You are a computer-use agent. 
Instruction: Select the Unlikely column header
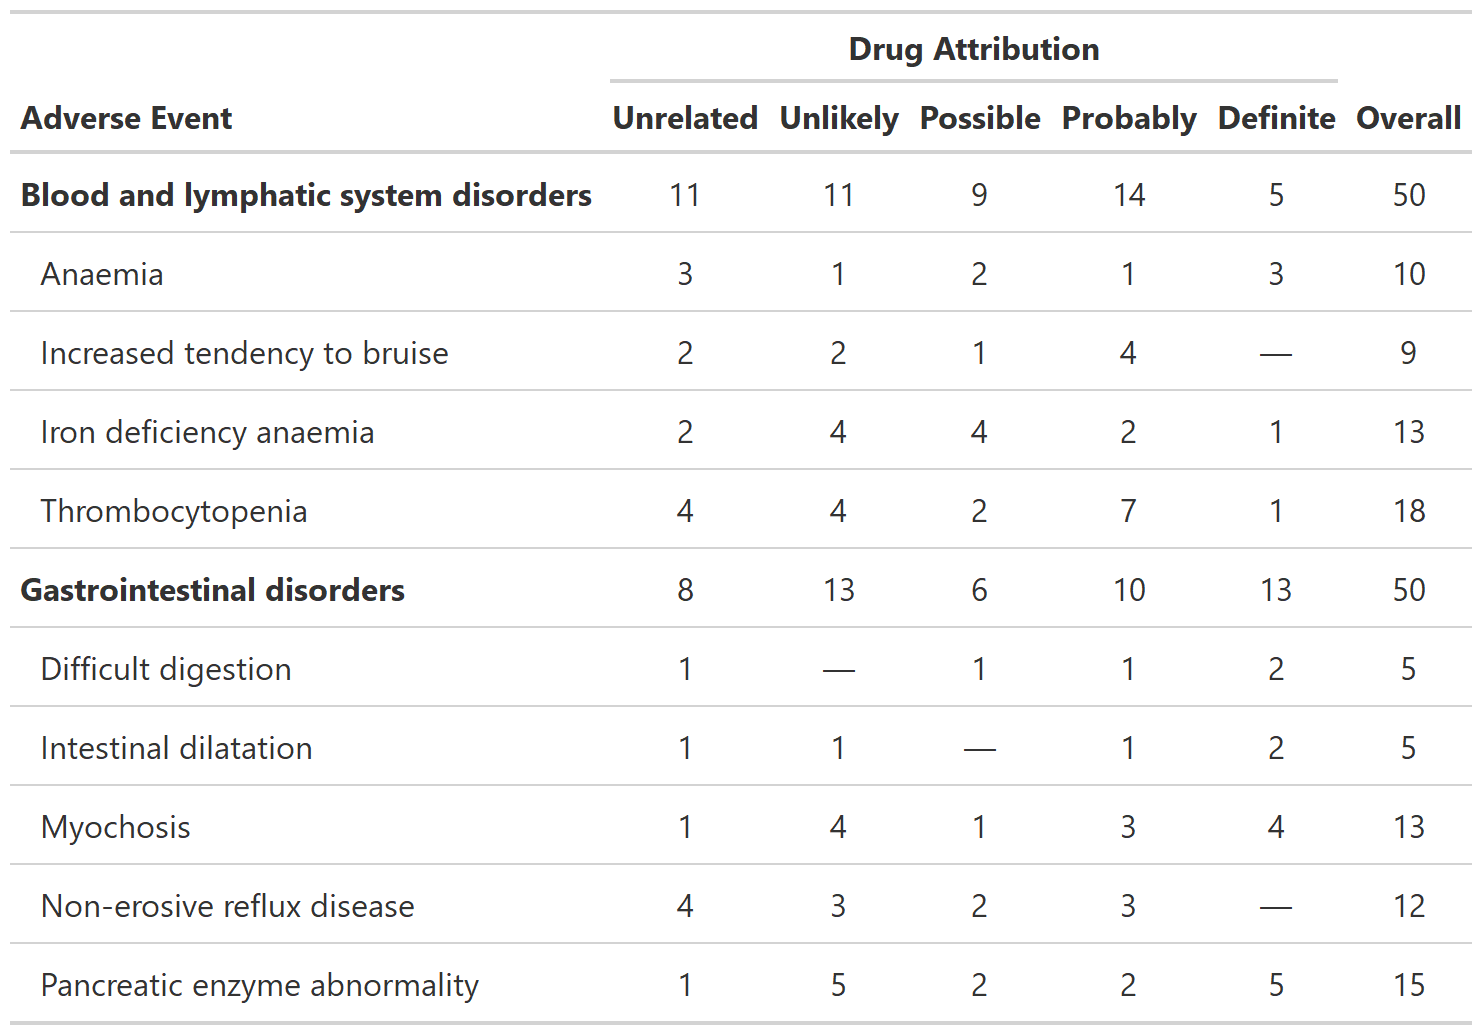pos(838,118)
